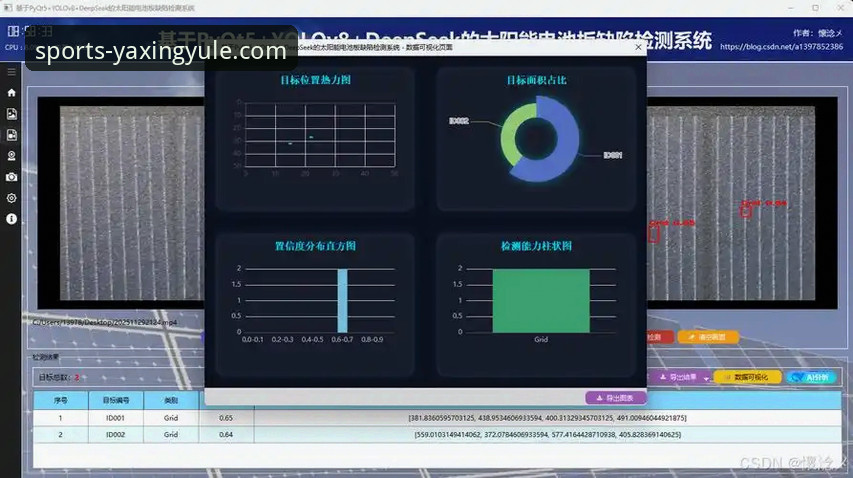Click the AI分析 button
The width and height of the screenshot is (853, 478).
pyautogui.click(x=811, y=377)
